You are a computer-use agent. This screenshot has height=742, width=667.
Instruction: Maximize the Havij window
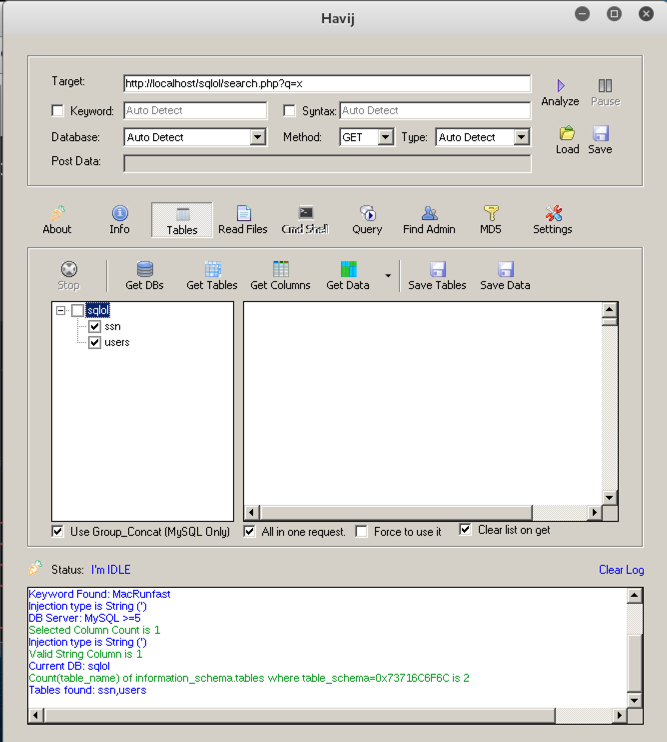coord(614,14)
